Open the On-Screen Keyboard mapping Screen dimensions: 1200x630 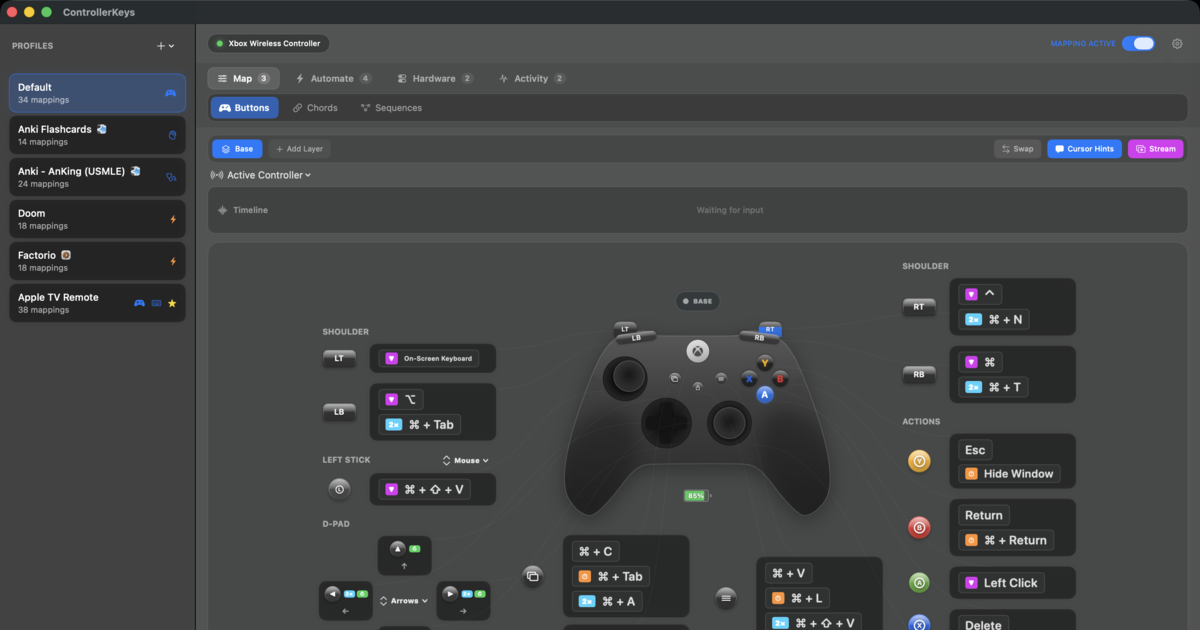coord(428,358)
